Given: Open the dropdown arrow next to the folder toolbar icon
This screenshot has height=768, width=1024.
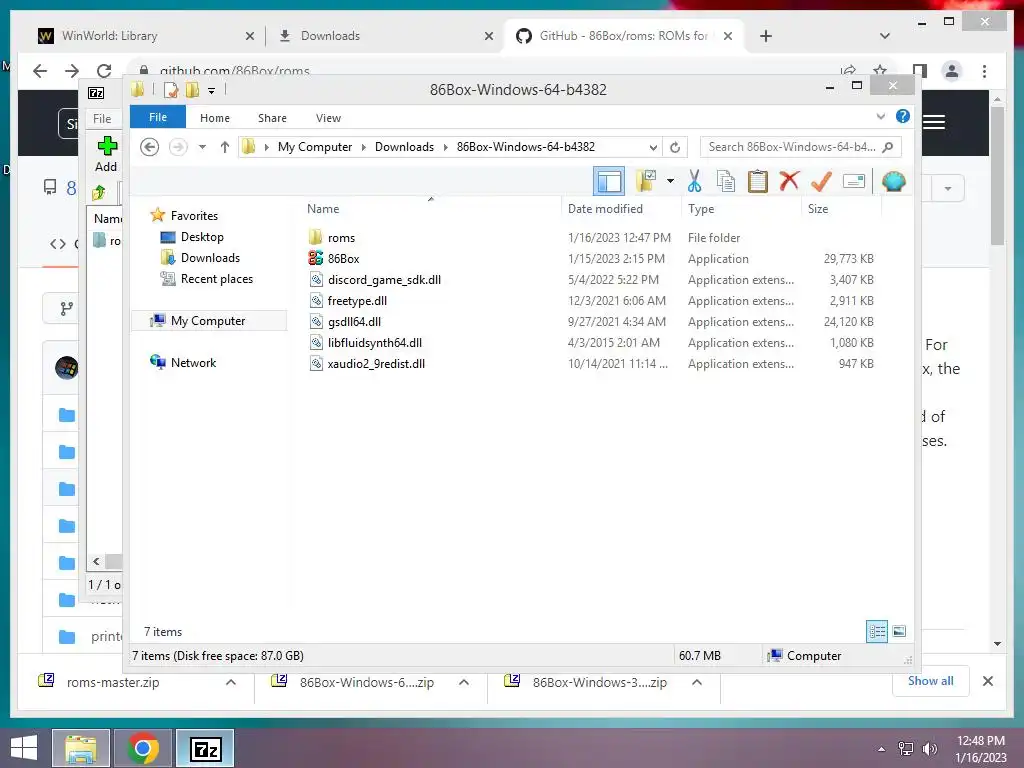Looking at the screenshot, I should [670, 181].
